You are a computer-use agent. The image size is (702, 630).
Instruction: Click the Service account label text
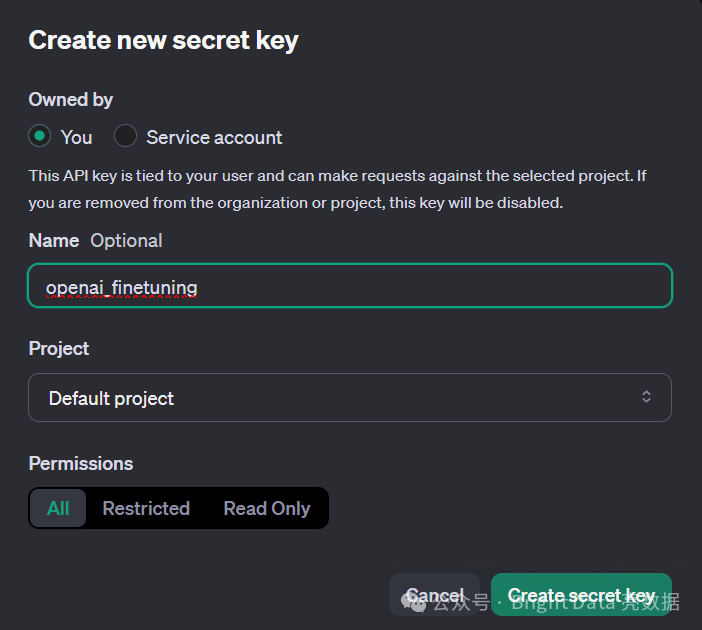[x=214, y=137]
